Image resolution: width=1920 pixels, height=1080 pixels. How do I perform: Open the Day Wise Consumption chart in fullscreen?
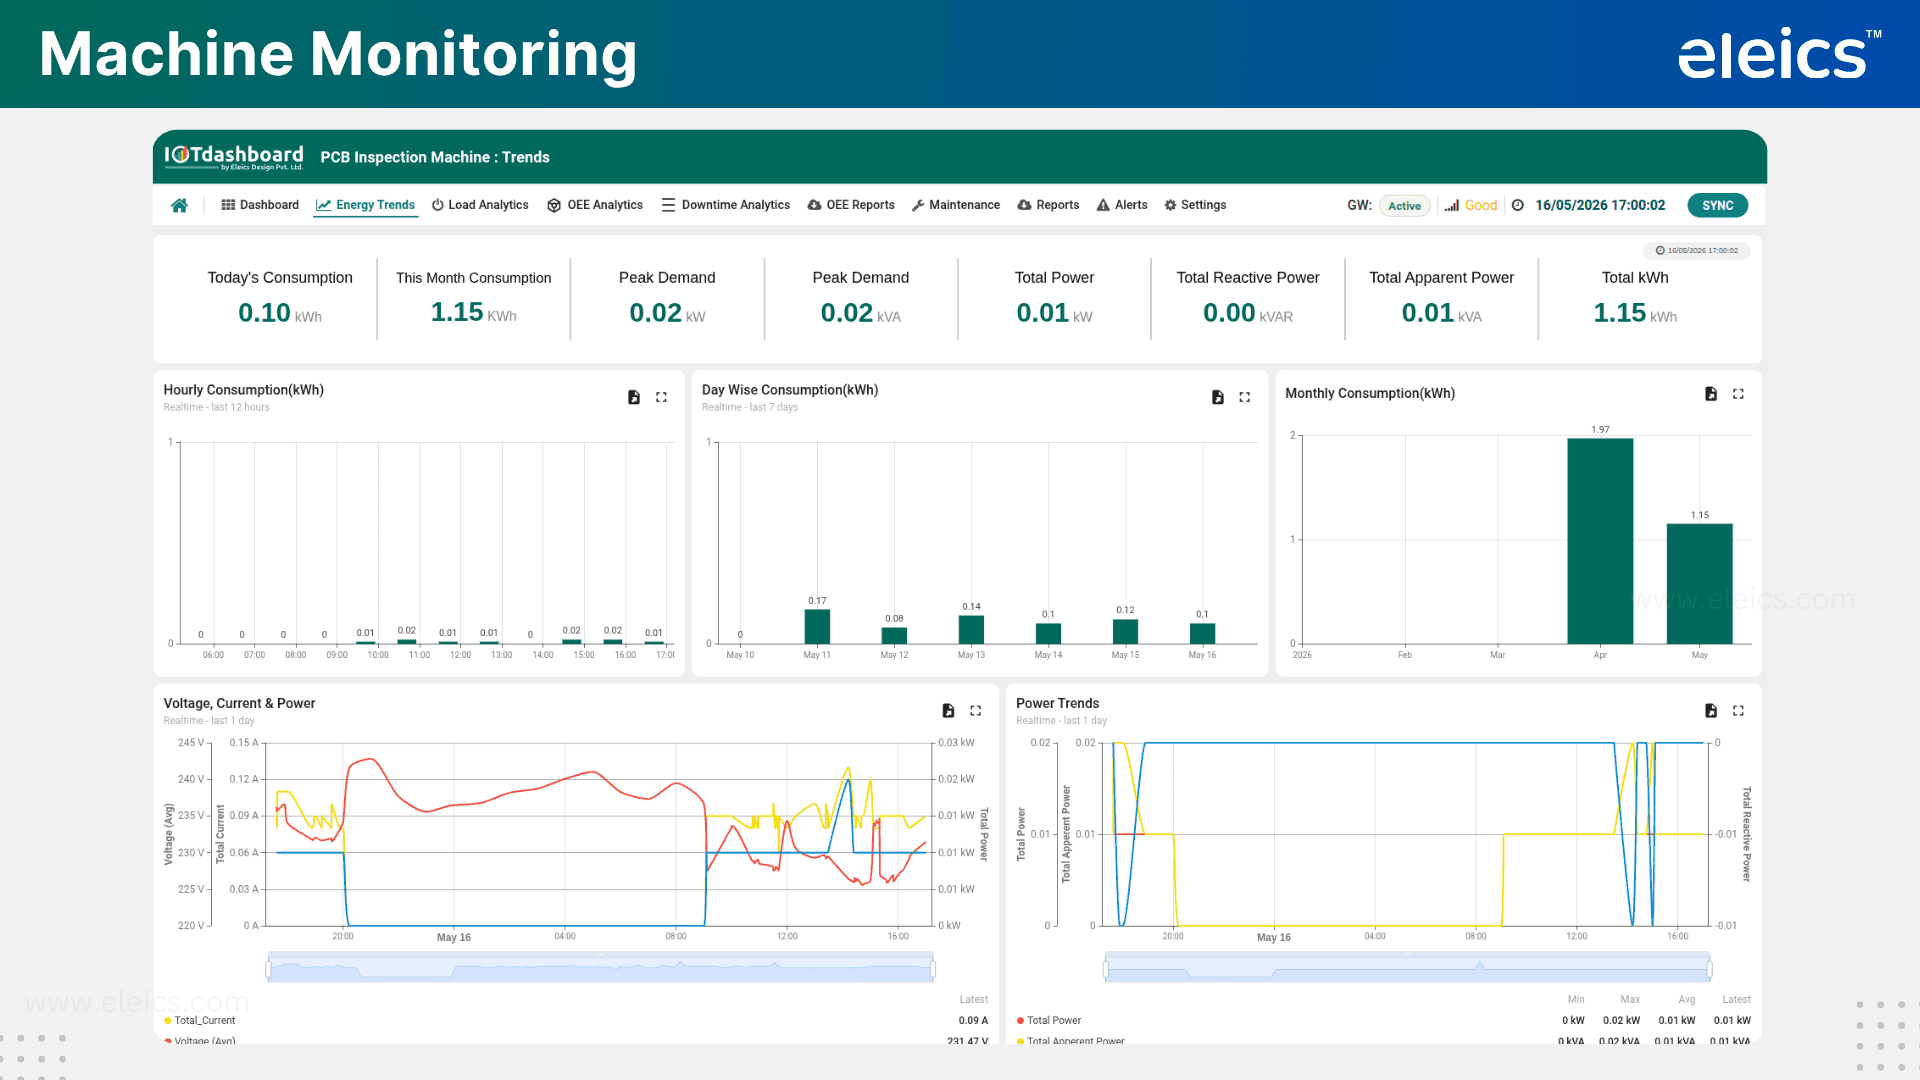click(1245, 397)
